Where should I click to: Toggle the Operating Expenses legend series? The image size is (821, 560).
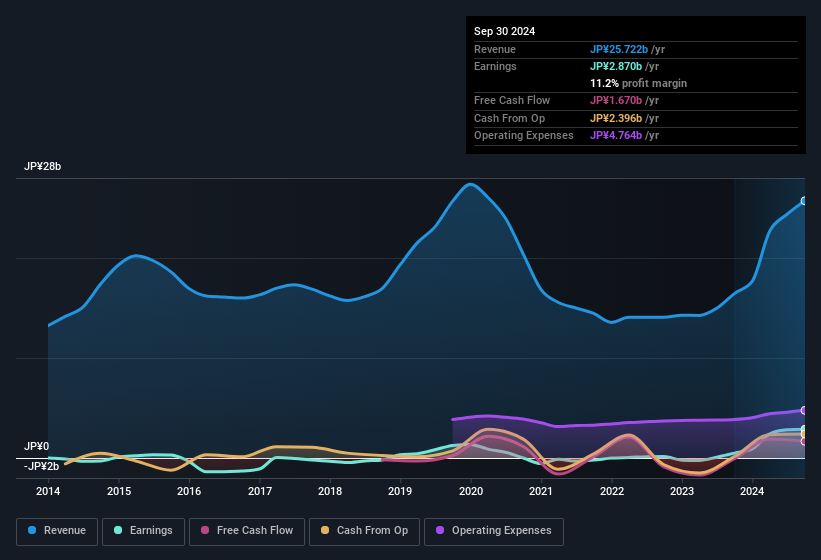pyautogui.click(x=494, y=531)
